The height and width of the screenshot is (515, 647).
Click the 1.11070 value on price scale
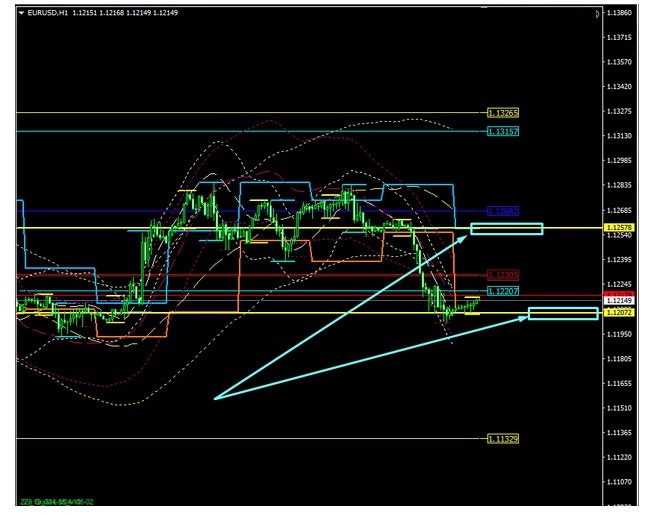coord(618,482)
